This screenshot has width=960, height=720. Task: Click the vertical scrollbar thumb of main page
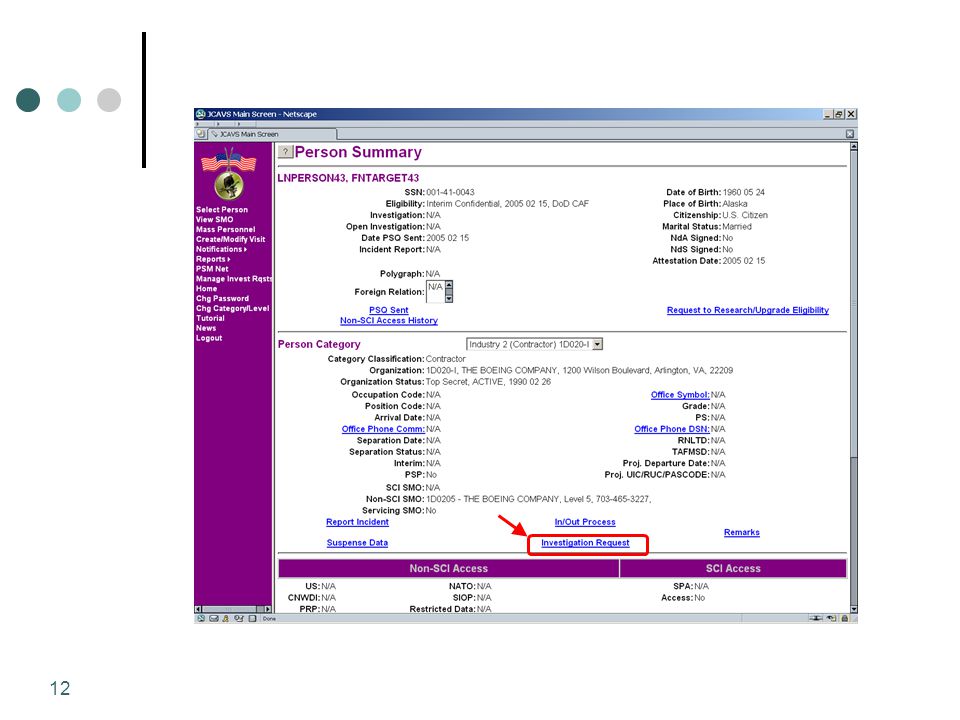point(853,303)
